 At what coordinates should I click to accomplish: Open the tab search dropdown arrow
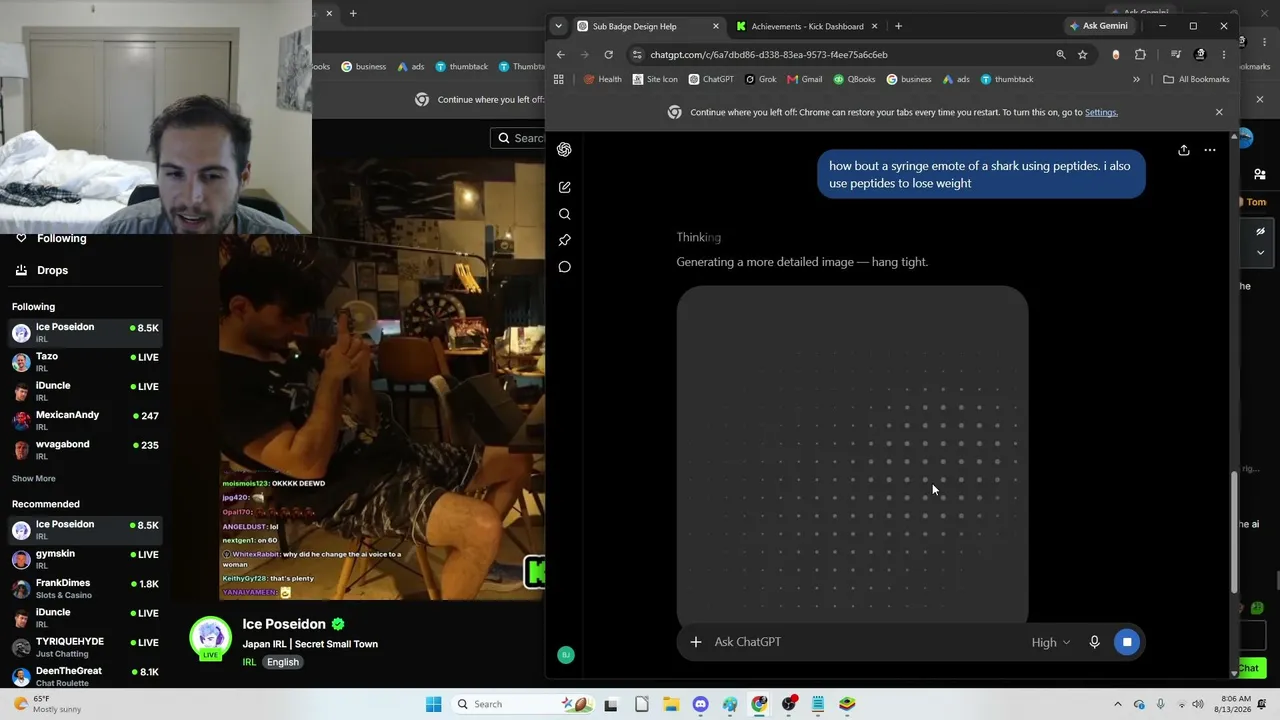558,26
